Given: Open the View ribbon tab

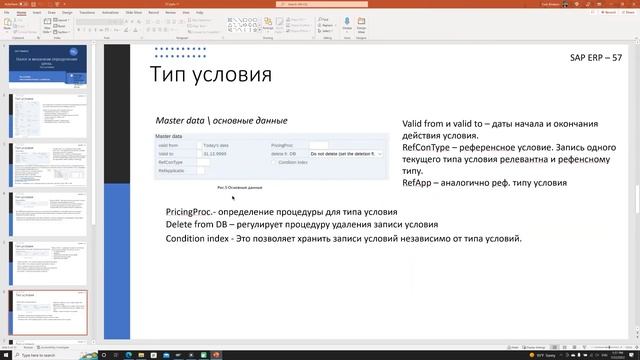Looking at the screenshot, I should (186, 13).
